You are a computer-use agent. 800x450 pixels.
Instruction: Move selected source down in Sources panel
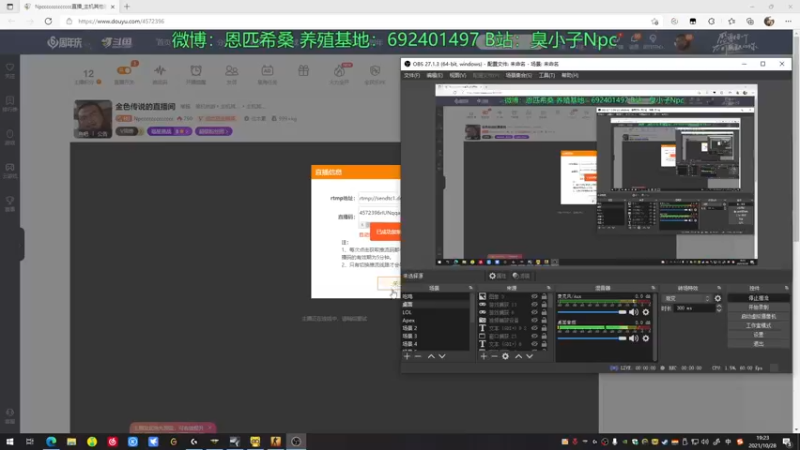[530, 356]
